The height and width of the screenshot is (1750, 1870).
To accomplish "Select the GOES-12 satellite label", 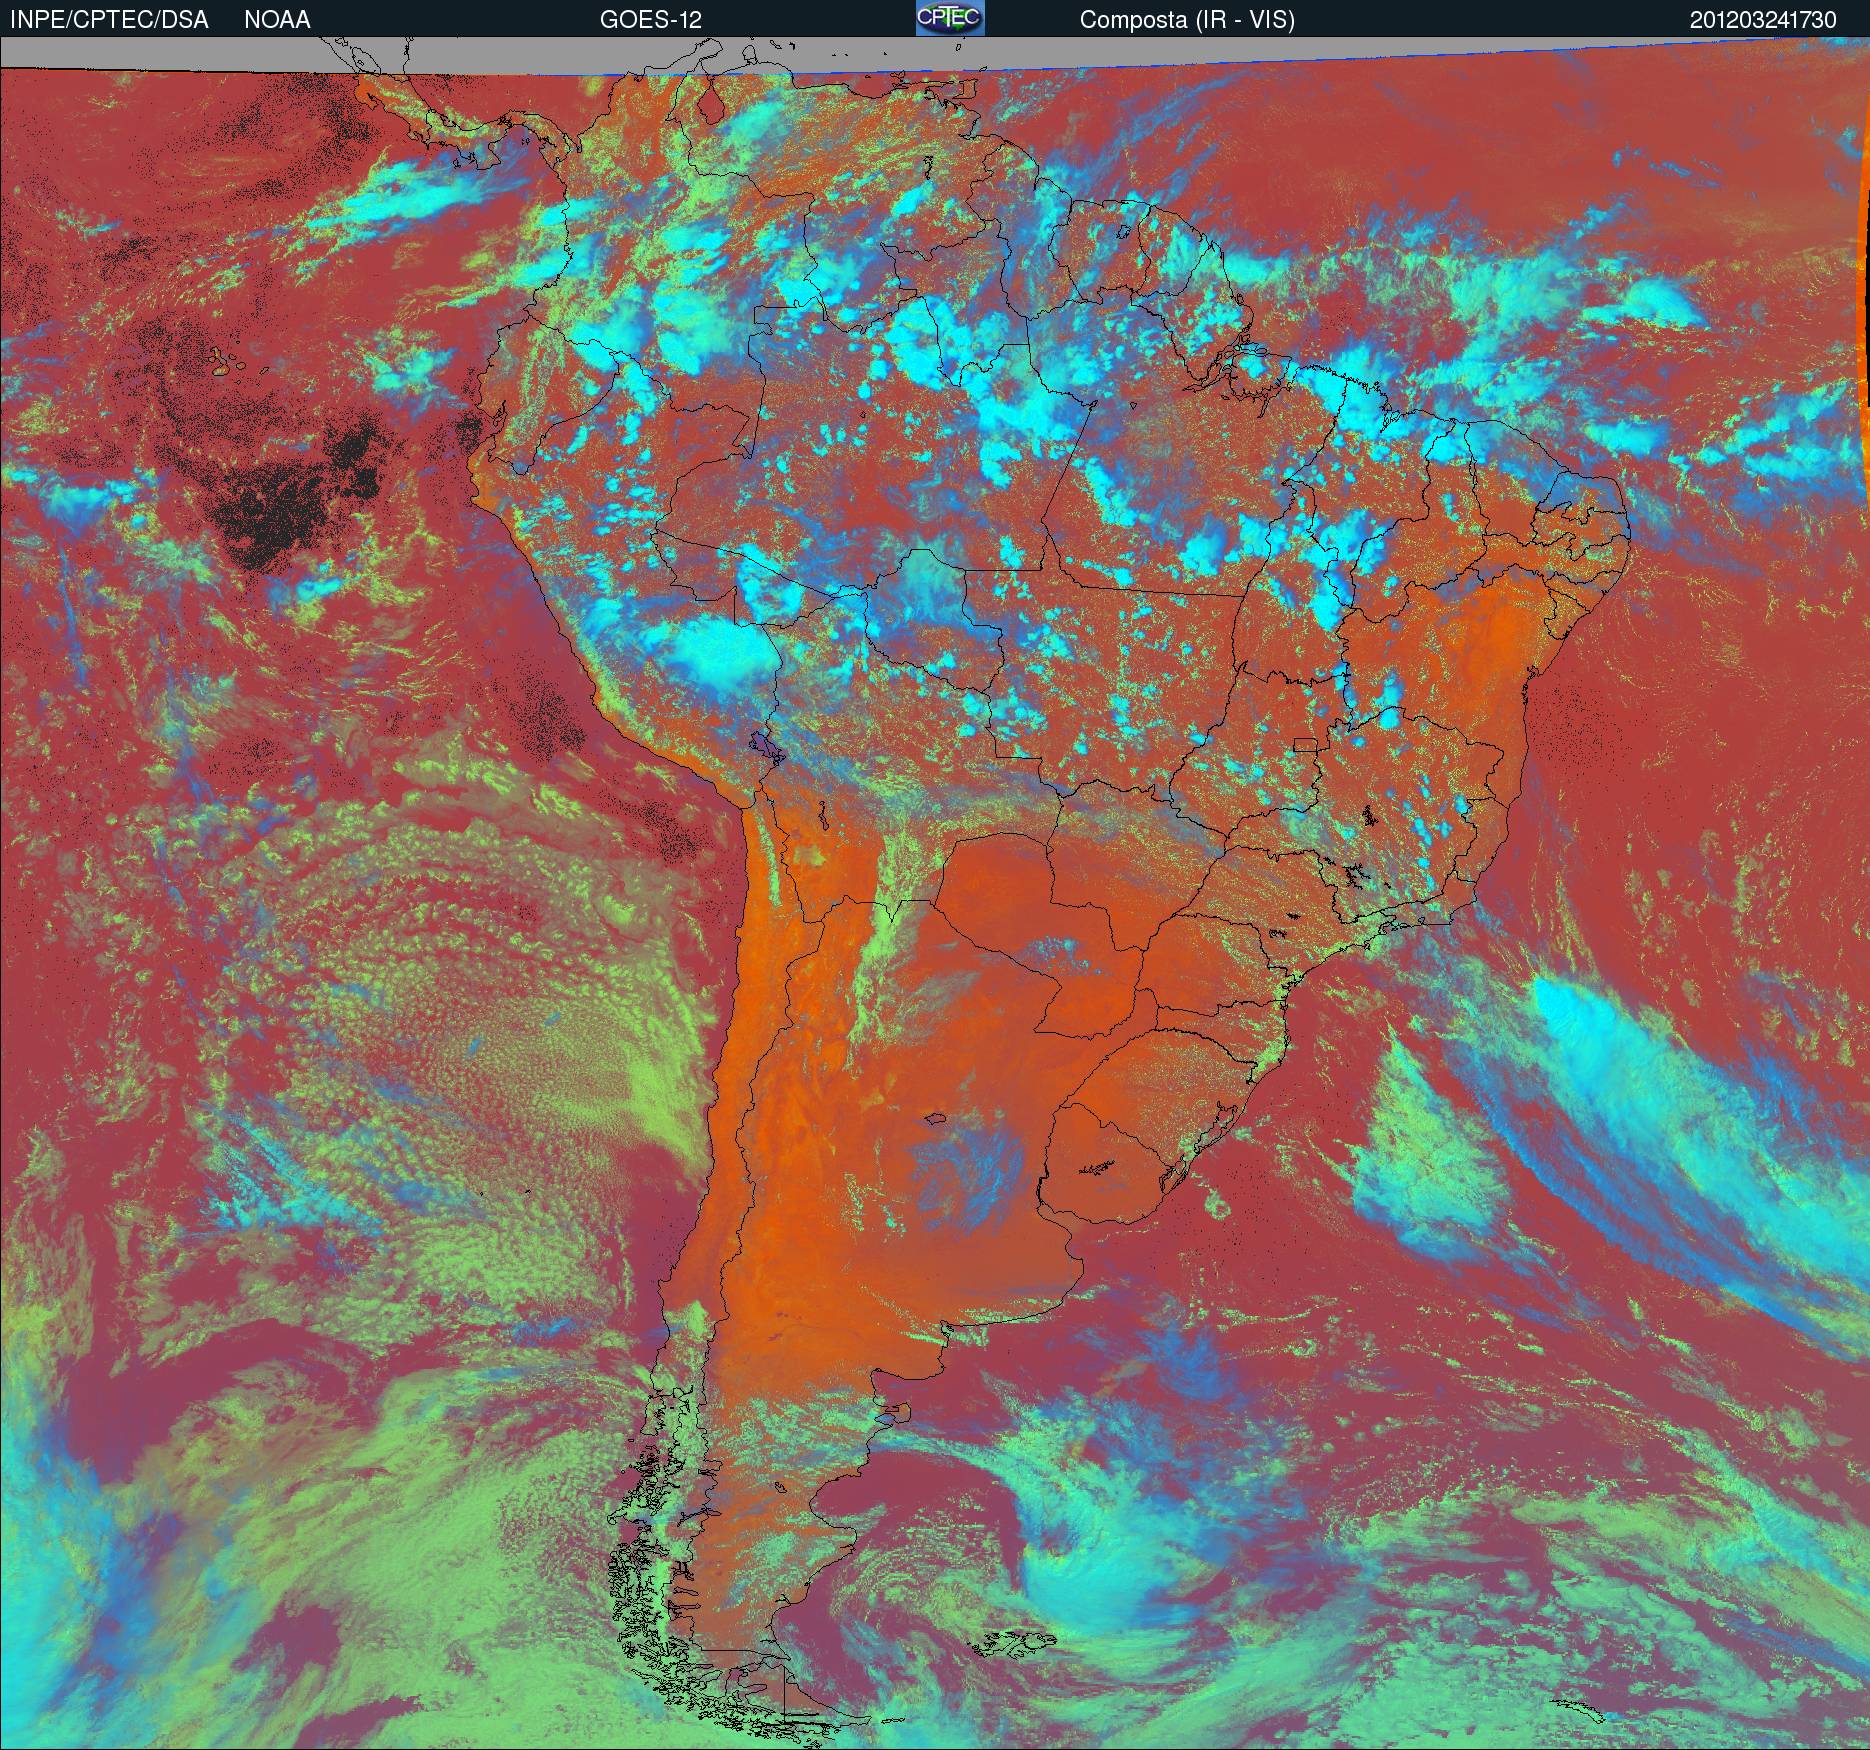I will click(x=650, y=19).
